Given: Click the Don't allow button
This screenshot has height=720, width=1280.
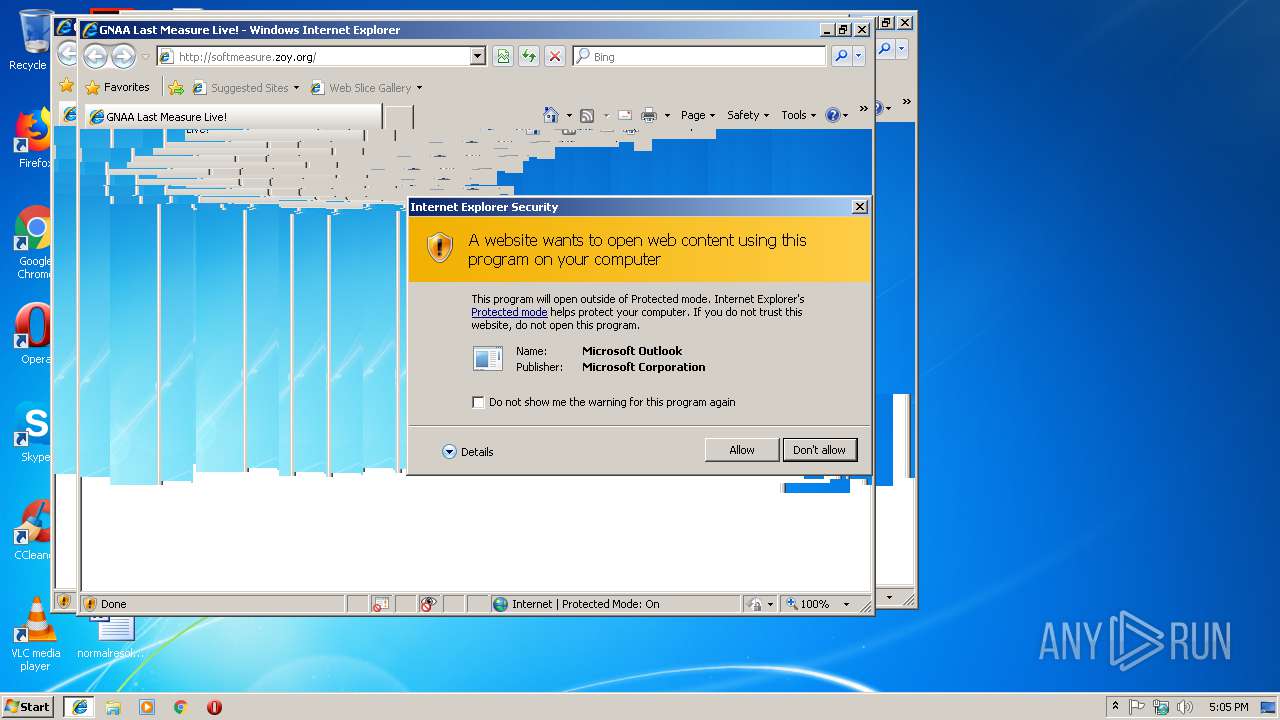Looking at the screenshot, I should click(x=819, y=450).
